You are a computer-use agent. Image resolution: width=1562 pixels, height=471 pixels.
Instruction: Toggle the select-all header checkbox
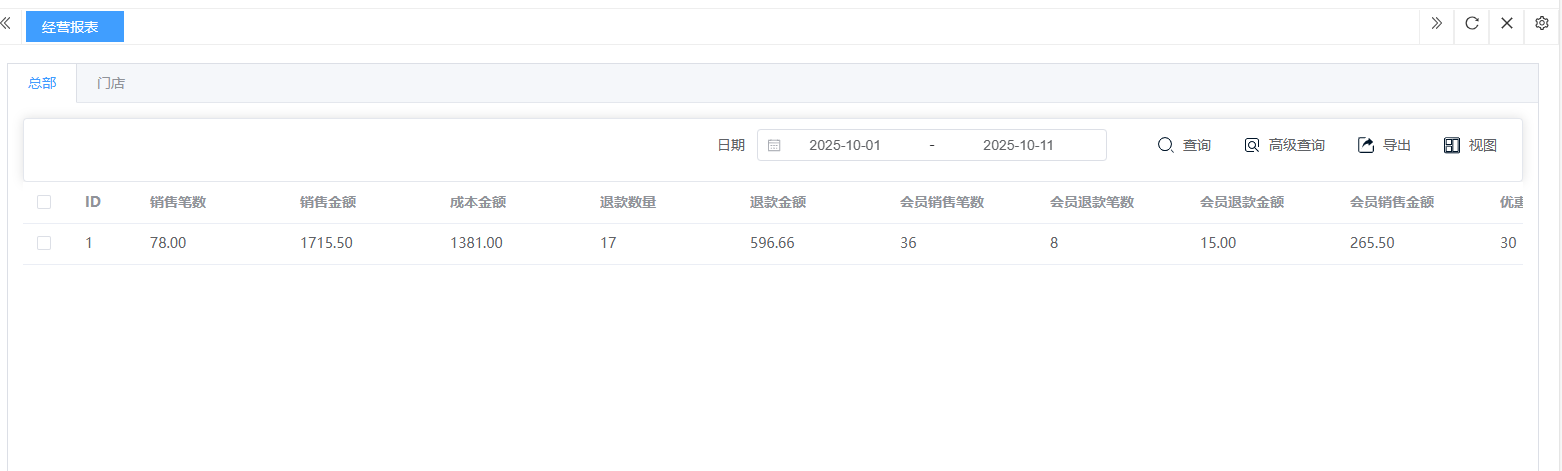click(44, 202)
